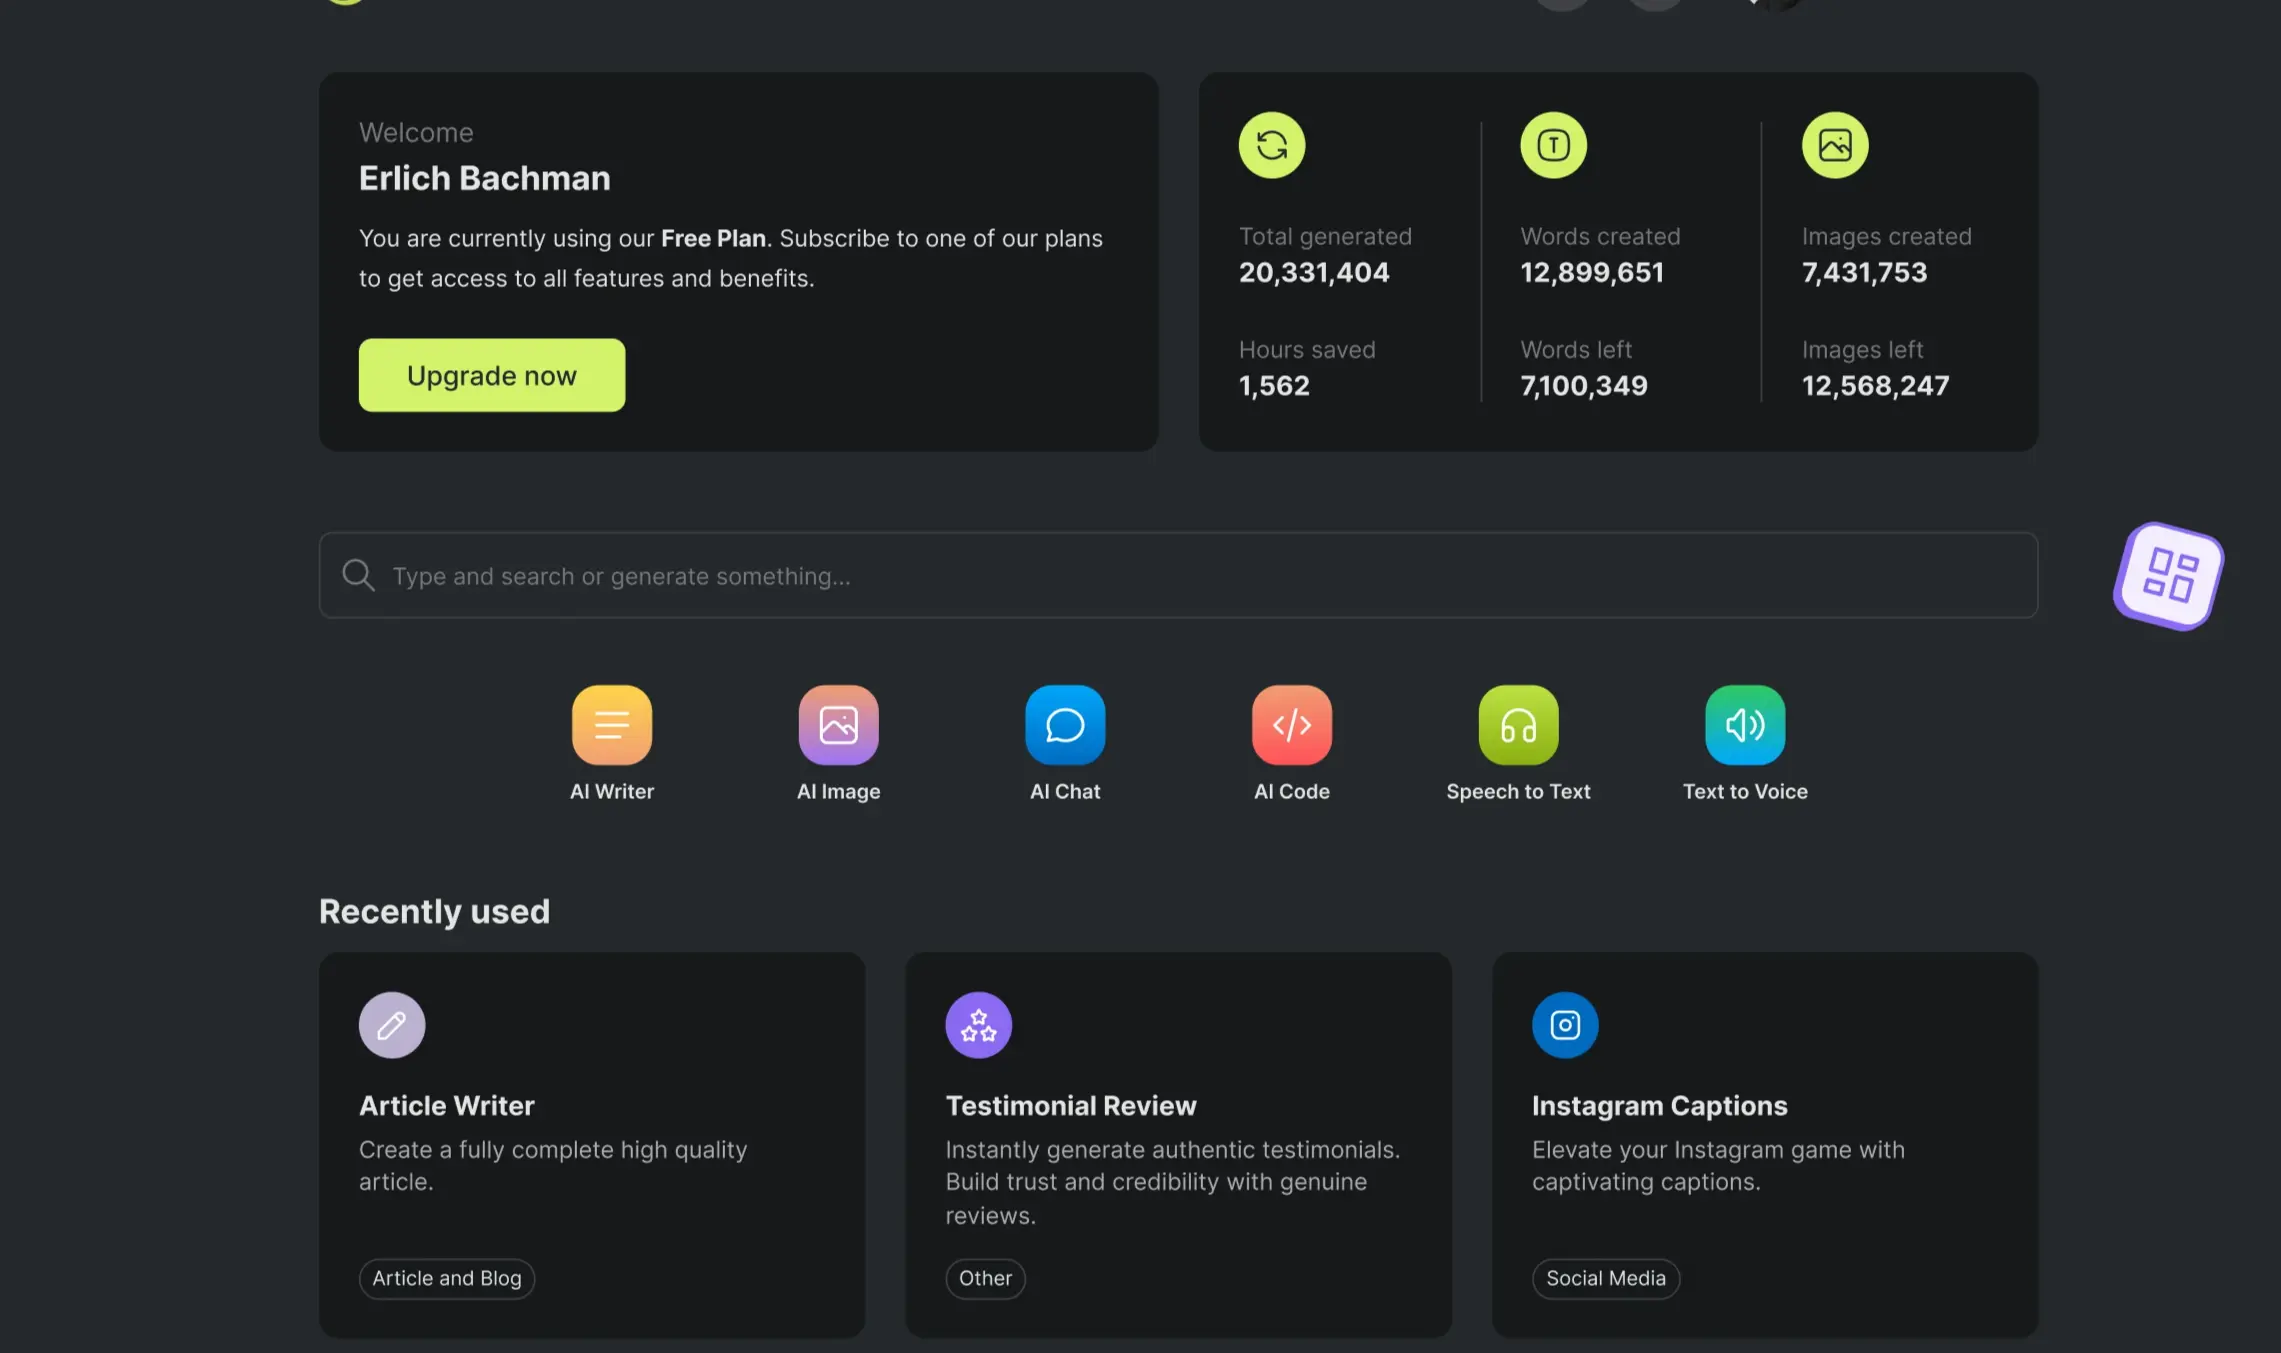The height and width of the screenshot is (1353, 2281).
Task: Click the Total generated refresh icon
Action: (1271, 144)
